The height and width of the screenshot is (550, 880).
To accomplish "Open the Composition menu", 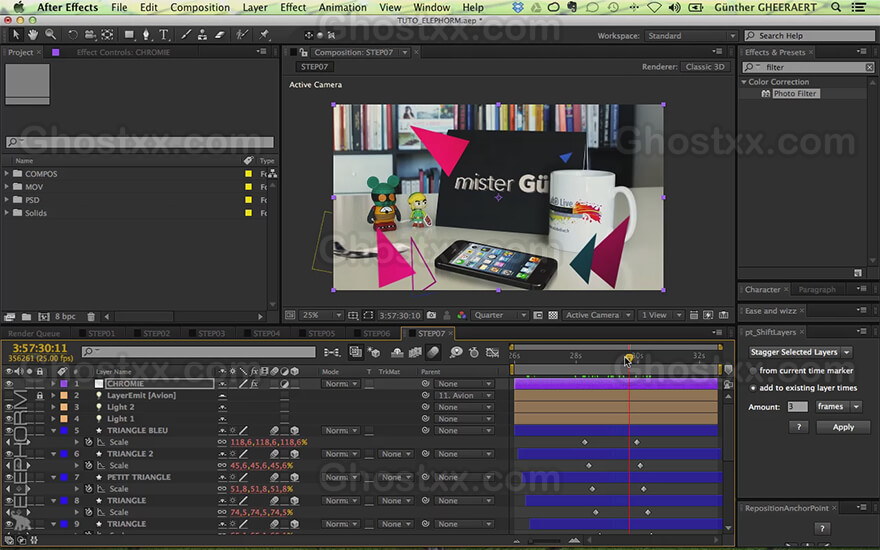I will click(x=200, y=7).
